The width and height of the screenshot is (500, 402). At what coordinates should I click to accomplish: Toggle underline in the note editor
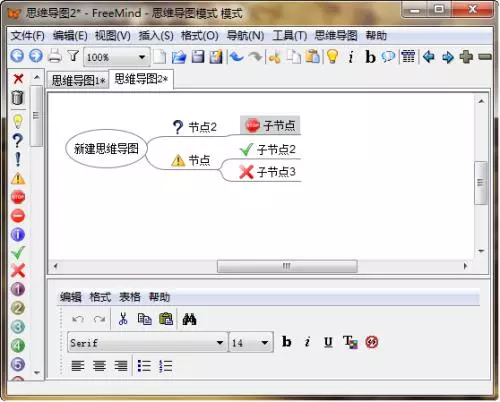328,342
